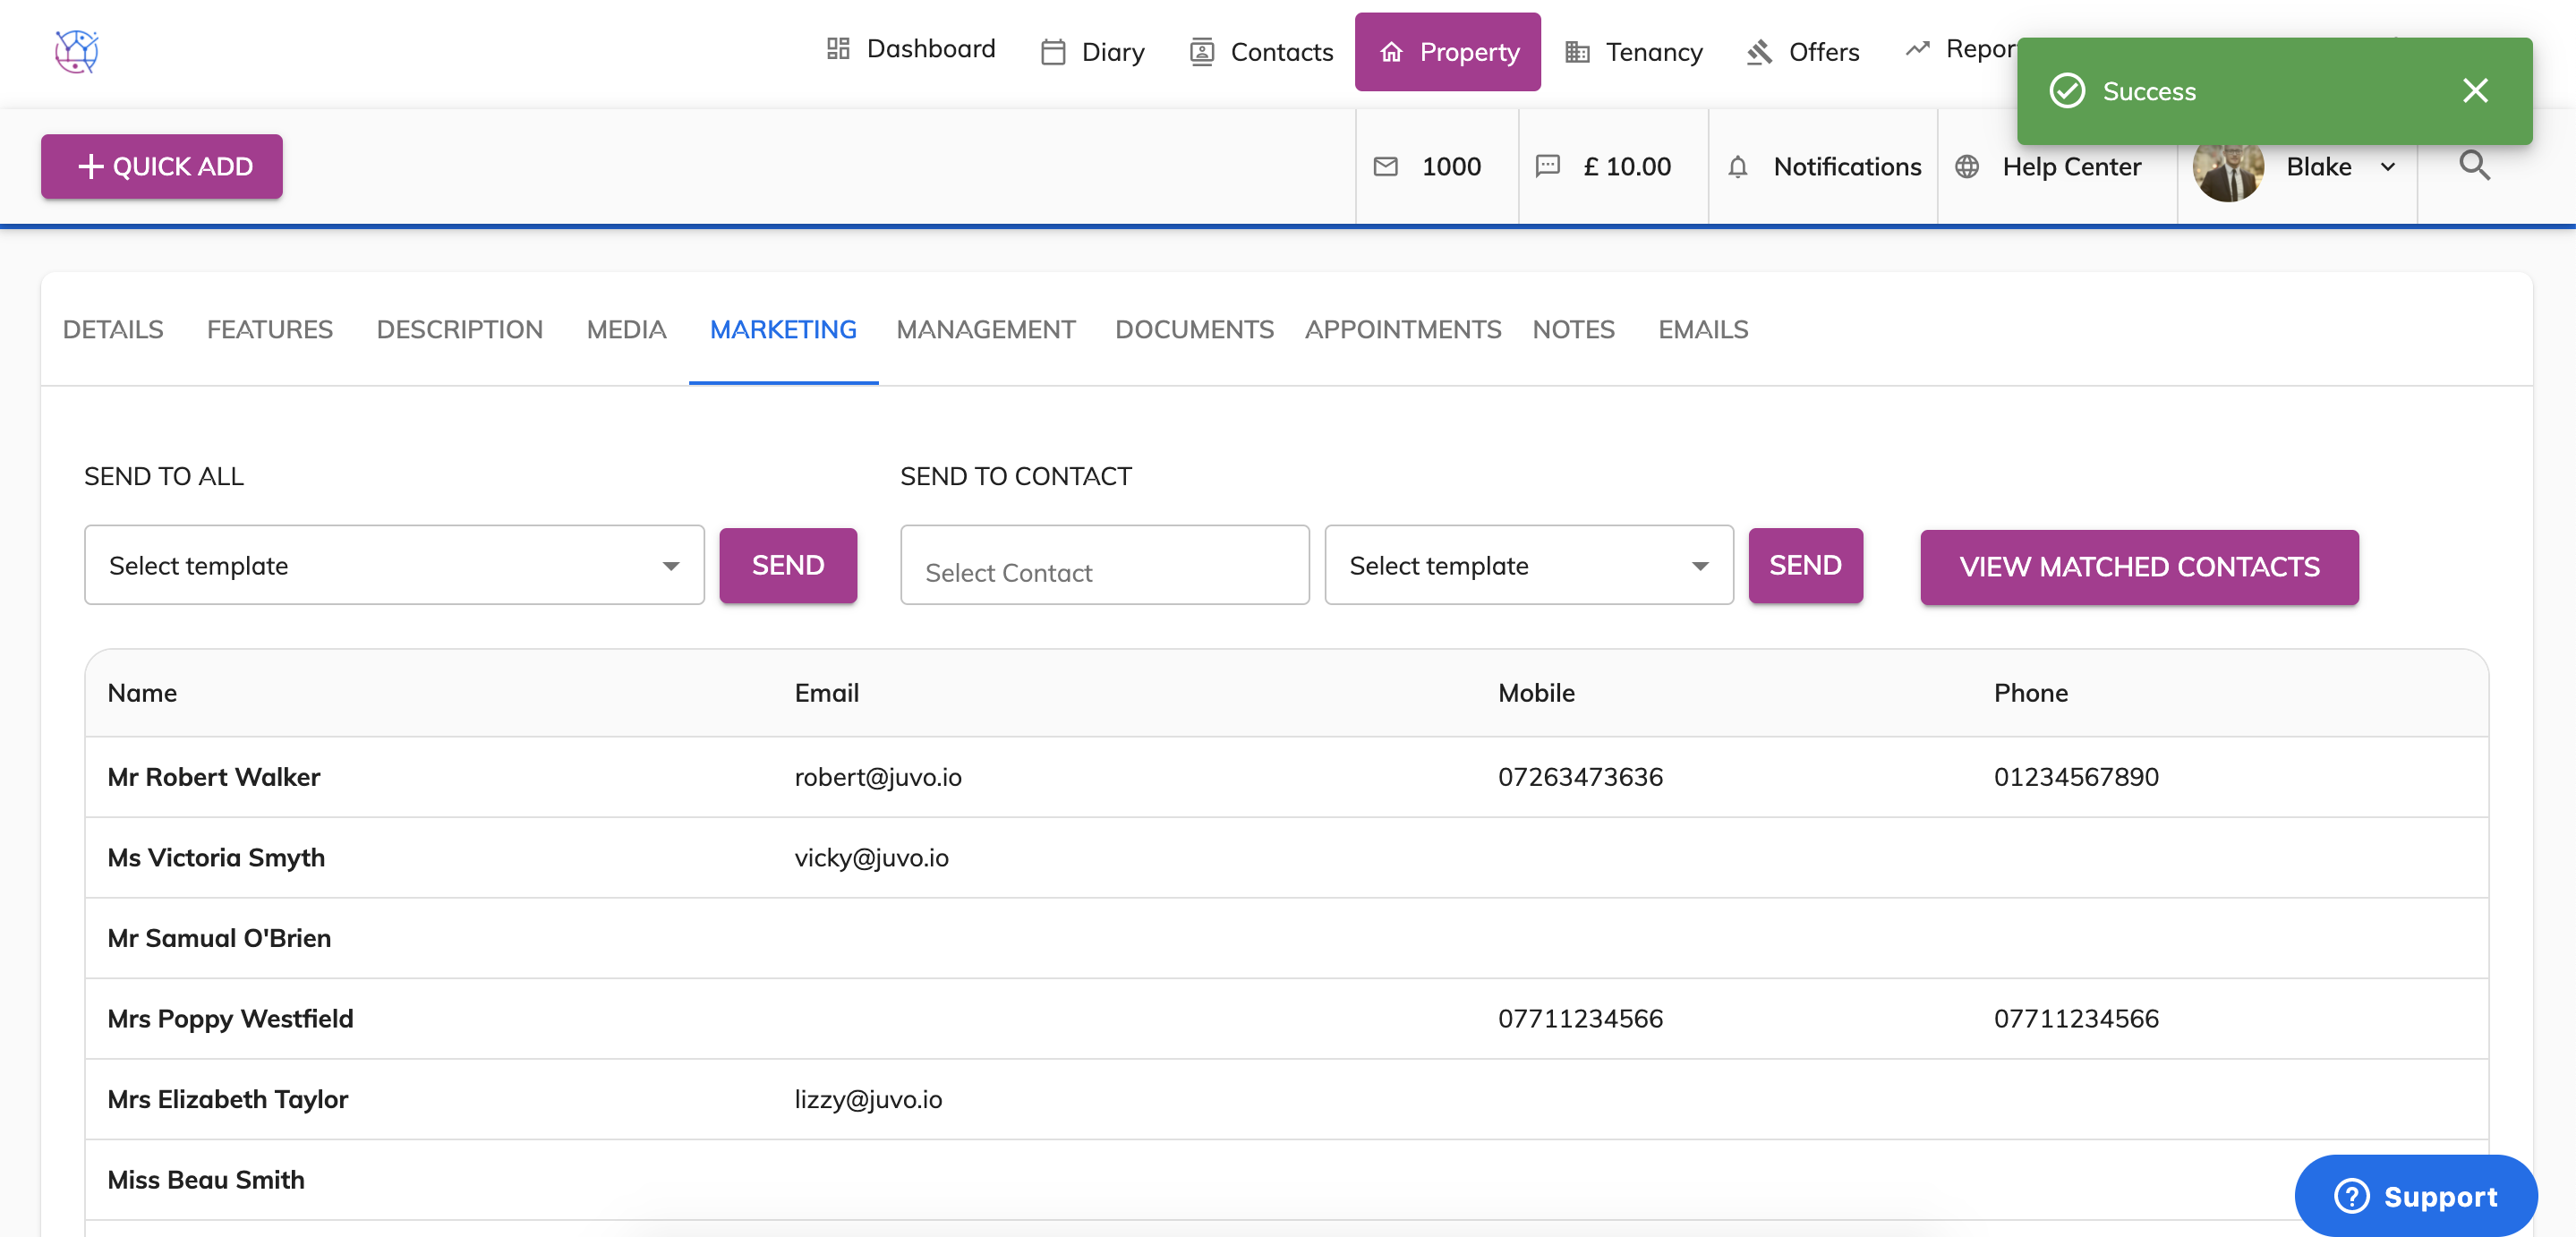
Task: Open the Blake user menu chevron
Action: point(2388,167)
